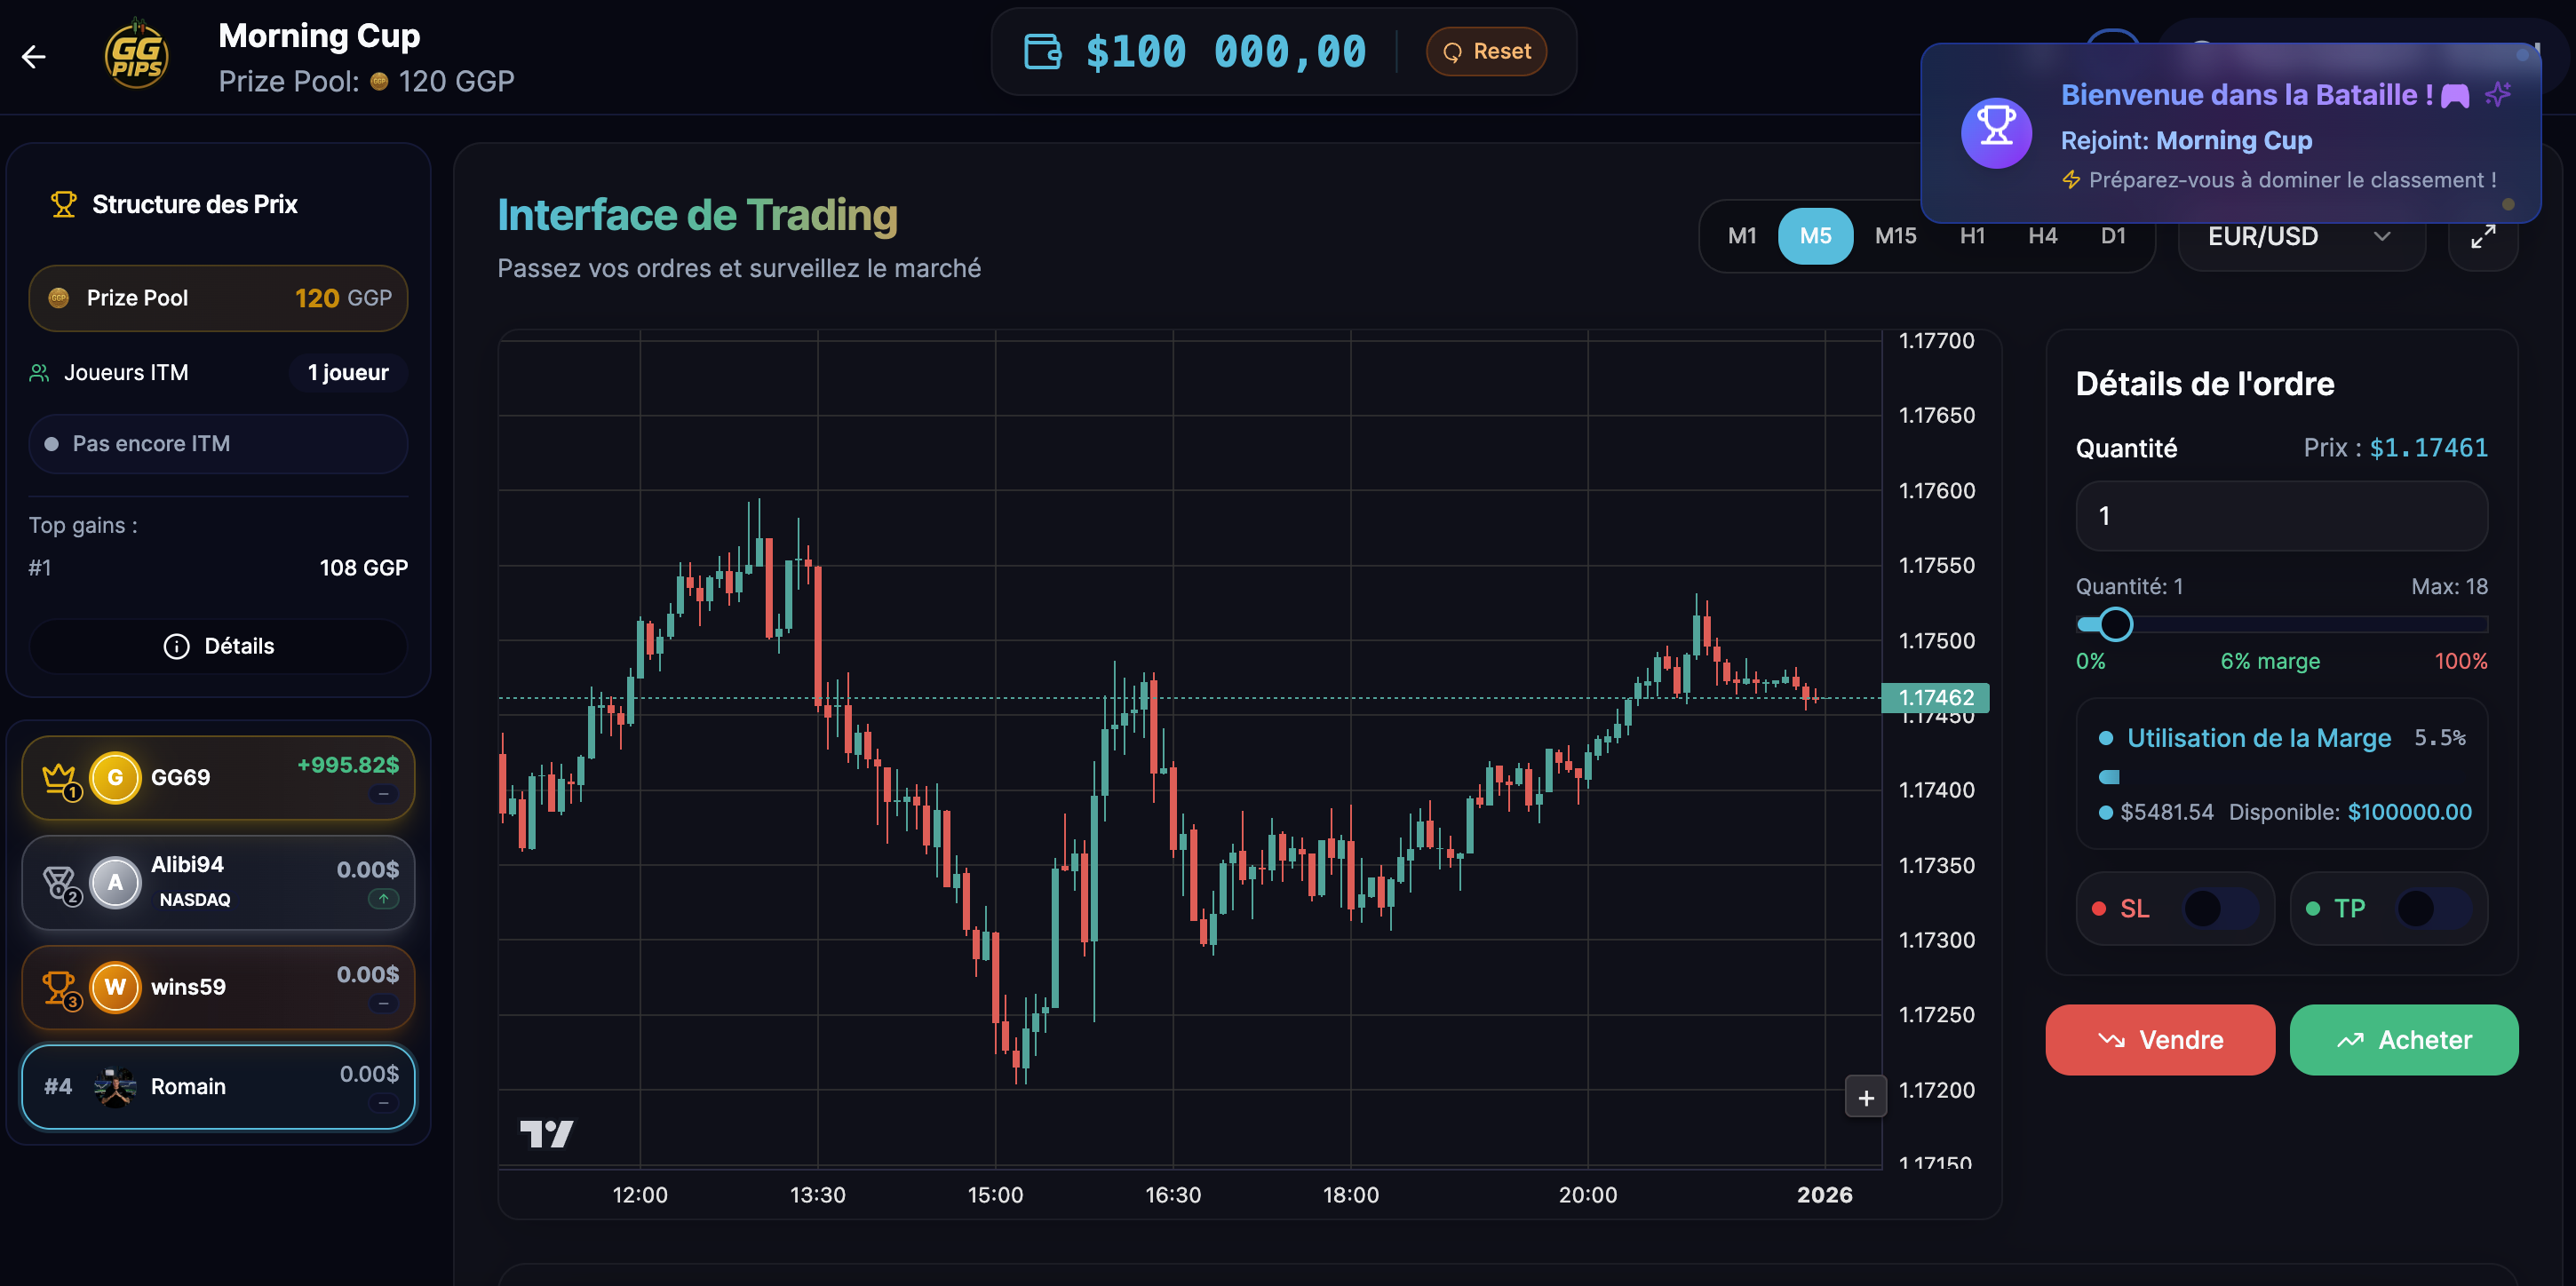The width and height of the screenshot is (2576, 1286).
Task: Expand chart to fullscreen
Action: pos(2482,237)
